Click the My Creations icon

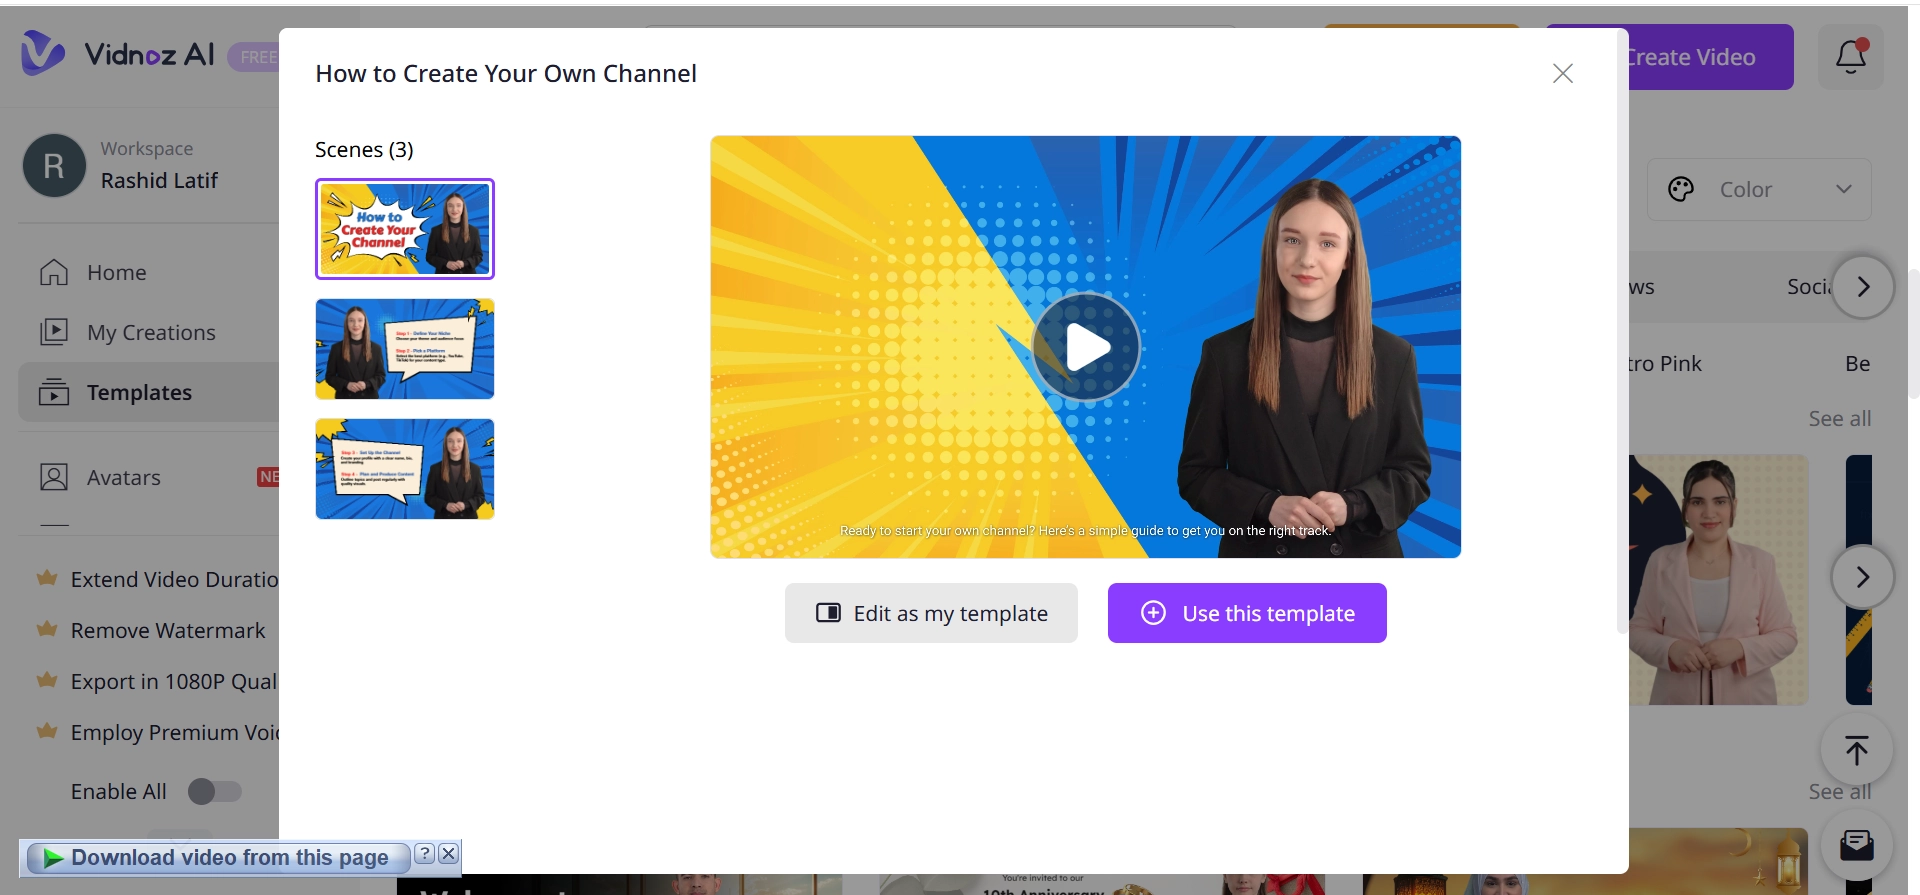54,332
